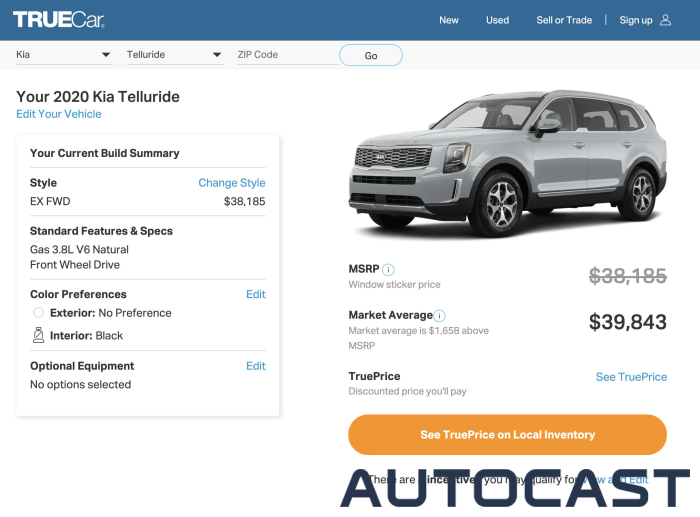The width and height of the screenshot is (700, 517).
Task: Click the Sign up user profile icon
Action: pyautogui.click(x=666, y=20)
